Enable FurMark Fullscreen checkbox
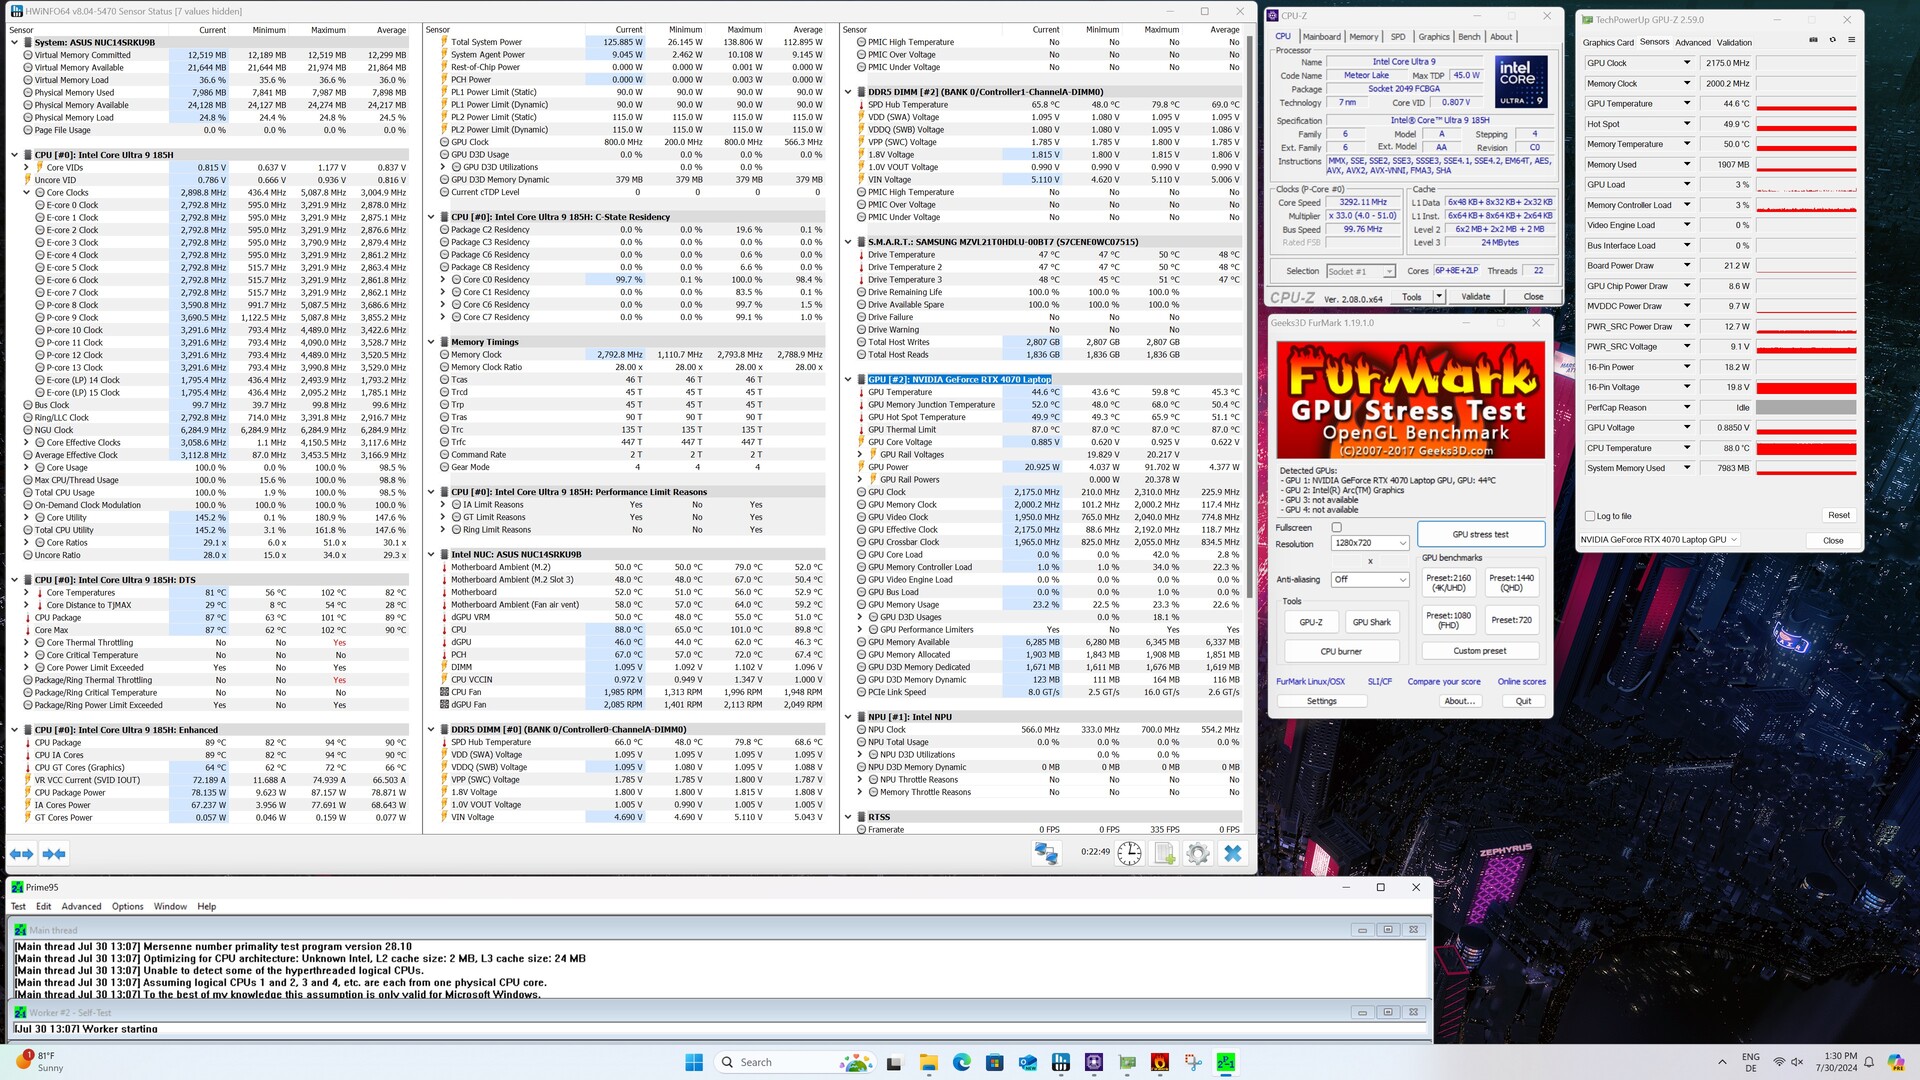This screenshot has width=1920, height=1080. [1336, 527]
